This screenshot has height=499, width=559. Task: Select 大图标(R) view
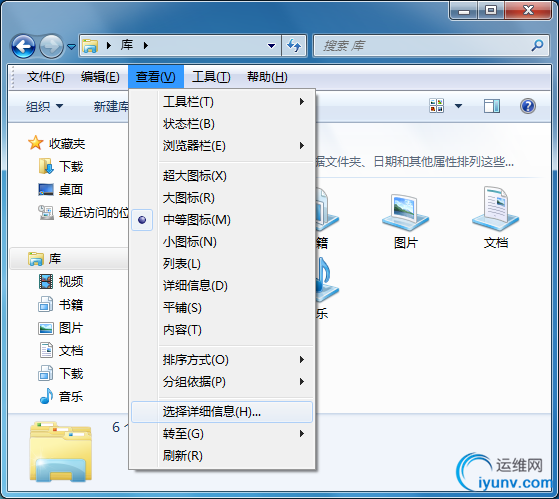pos(222,198)
